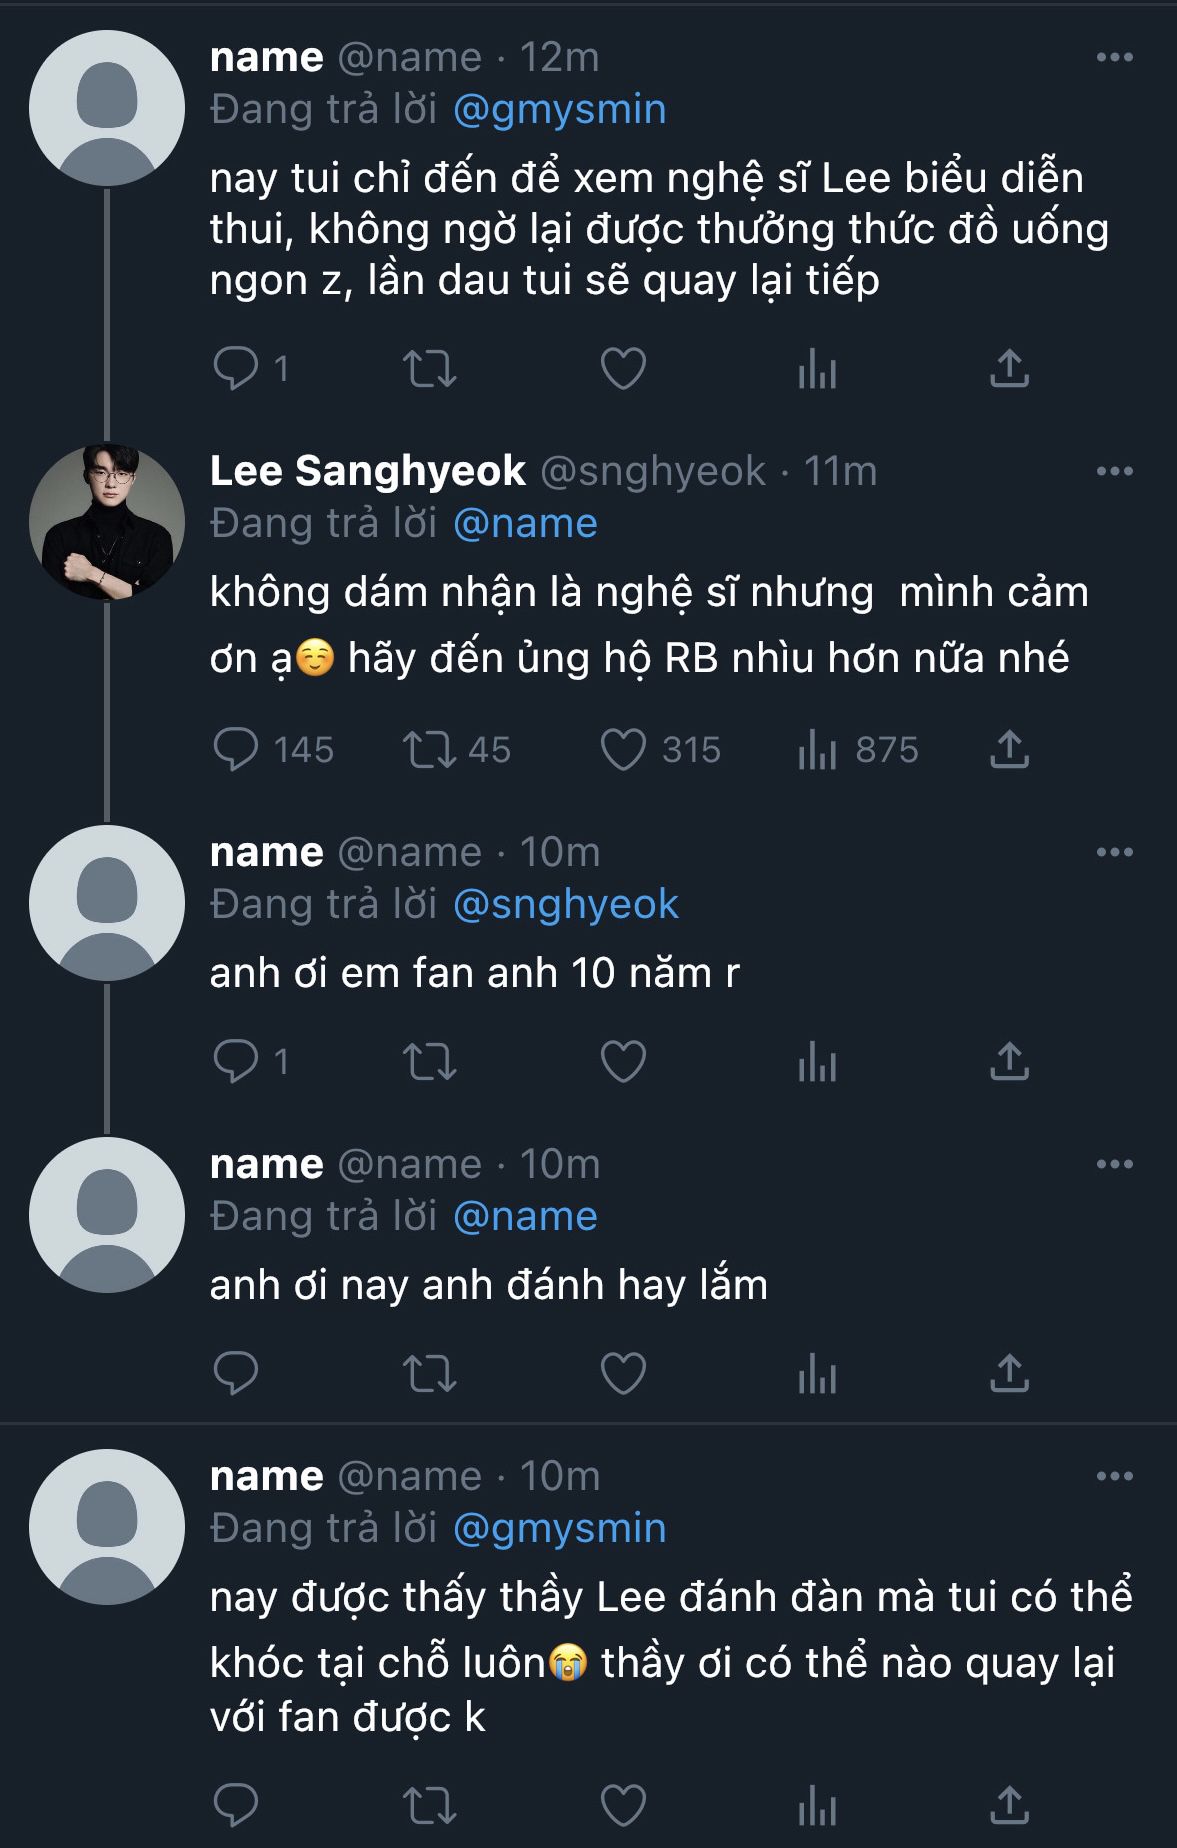Share Lee Sanghyeok's tweet
The image size is (1177, 1848).
(1009, 749)
